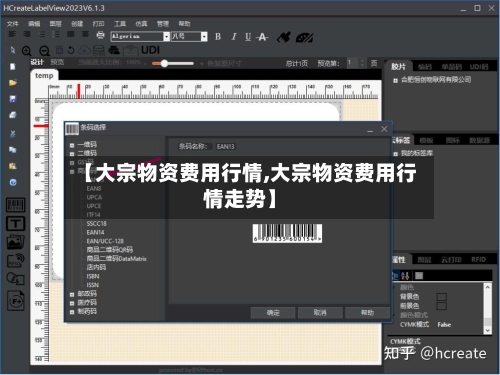Click the Bold formatting button
500x375 pixels.
(x=218, y=37)
